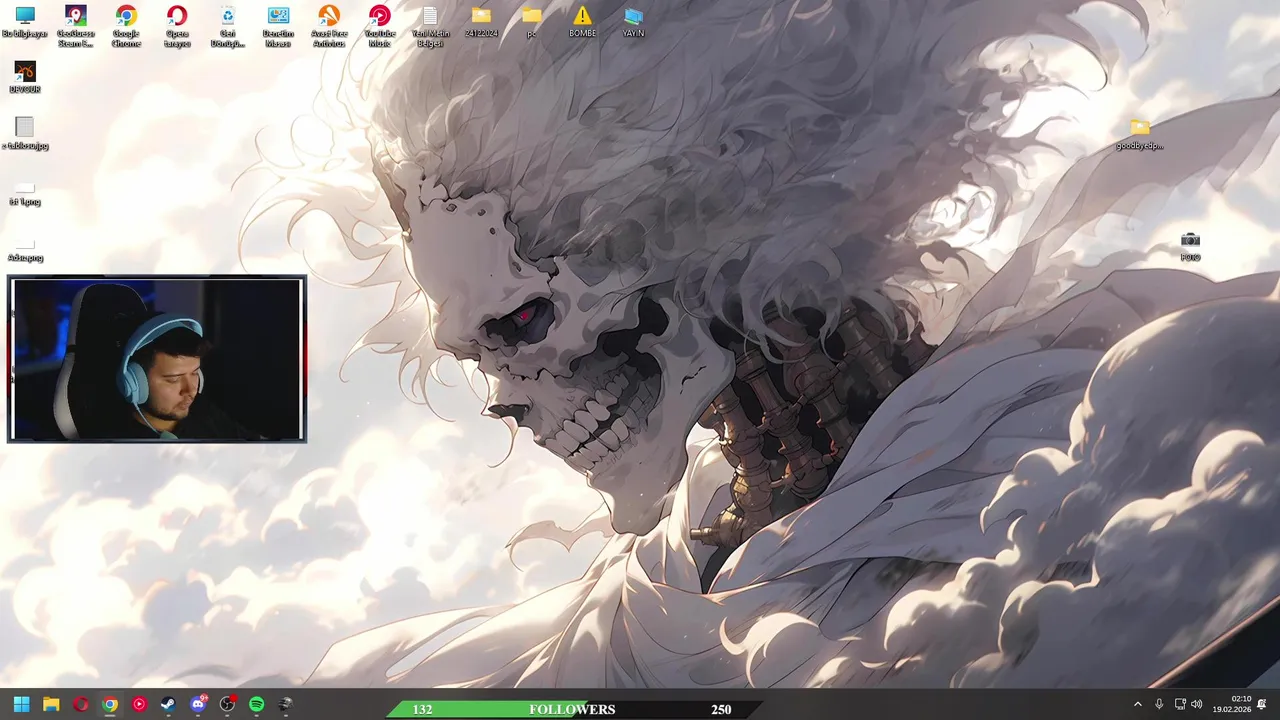Select the 24122024 desktop folder
The width and height of the screenshot is (1280, 720).
[x=481, y=22]
